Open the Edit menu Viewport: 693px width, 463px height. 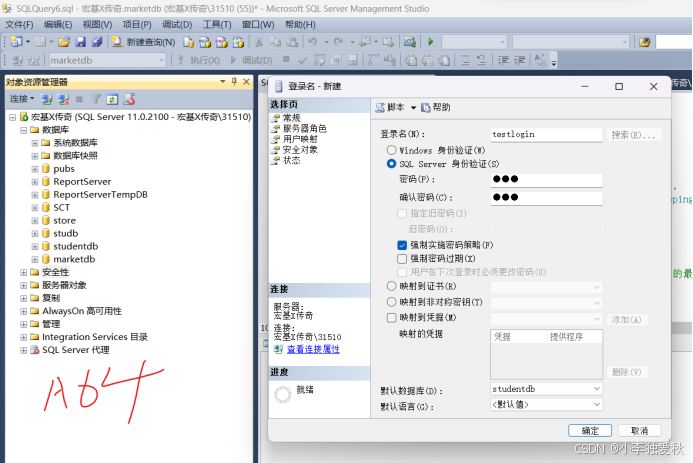tap(58, 25)
